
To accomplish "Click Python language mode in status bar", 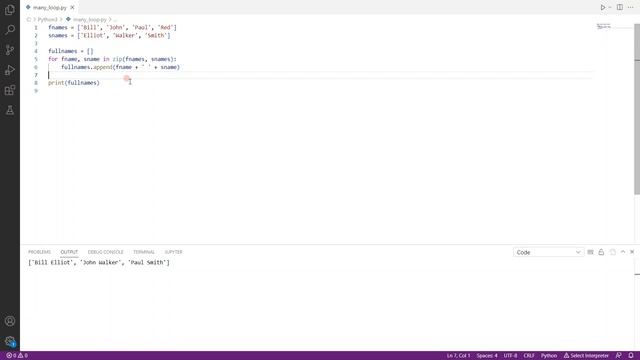I will pos(549,356).
